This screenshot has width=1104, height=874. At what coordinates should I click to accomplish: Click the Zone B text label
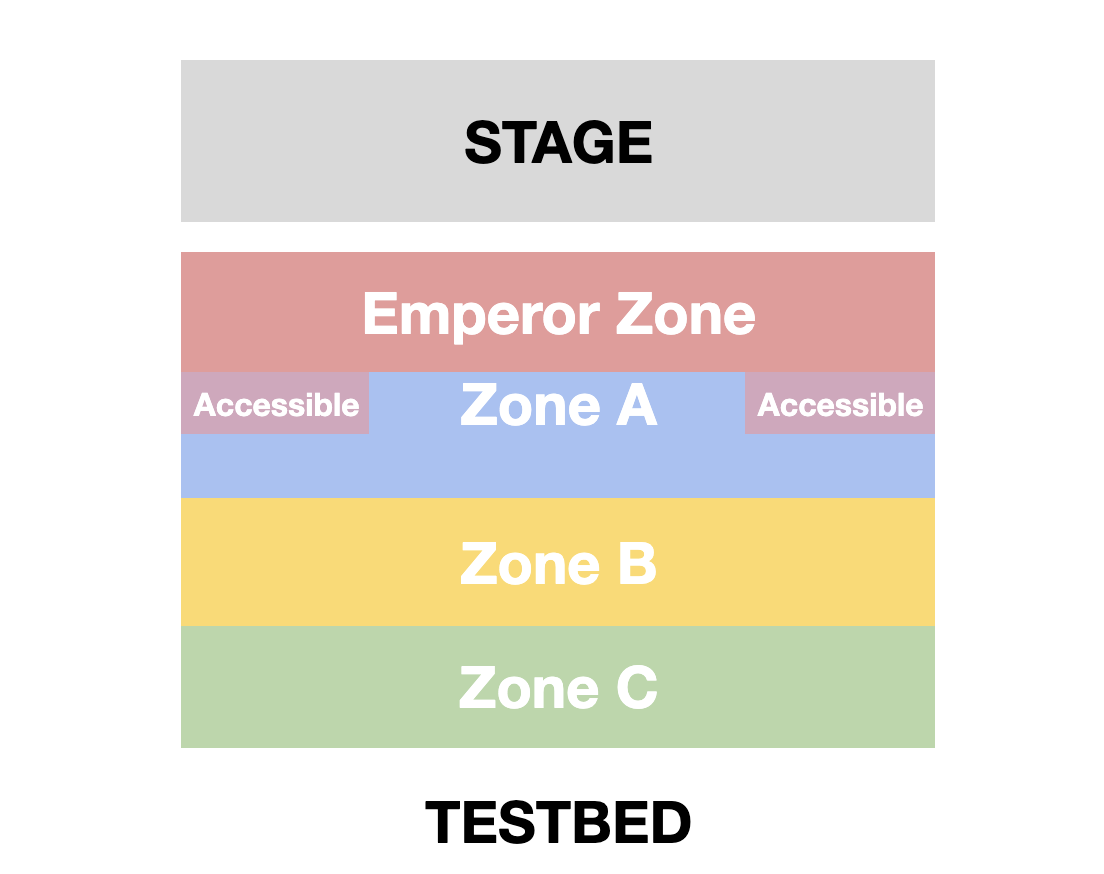click(558, 565)
